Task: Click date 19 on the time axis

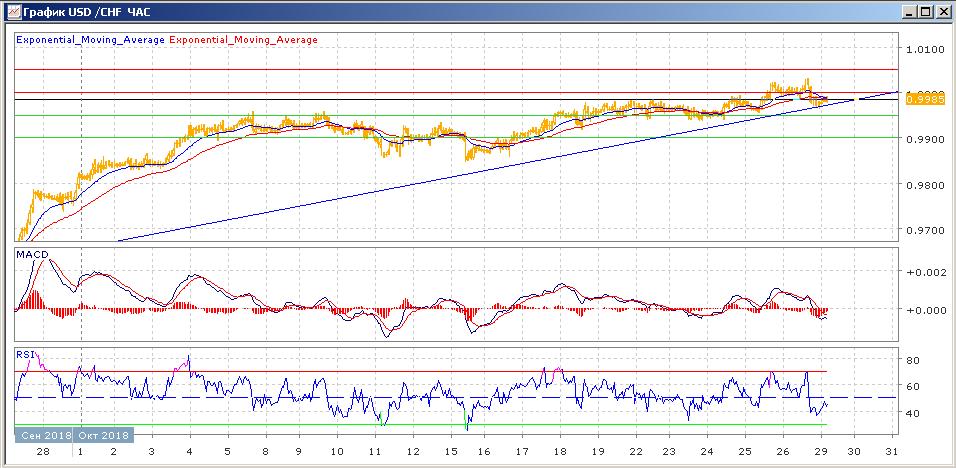Action: 598,452
